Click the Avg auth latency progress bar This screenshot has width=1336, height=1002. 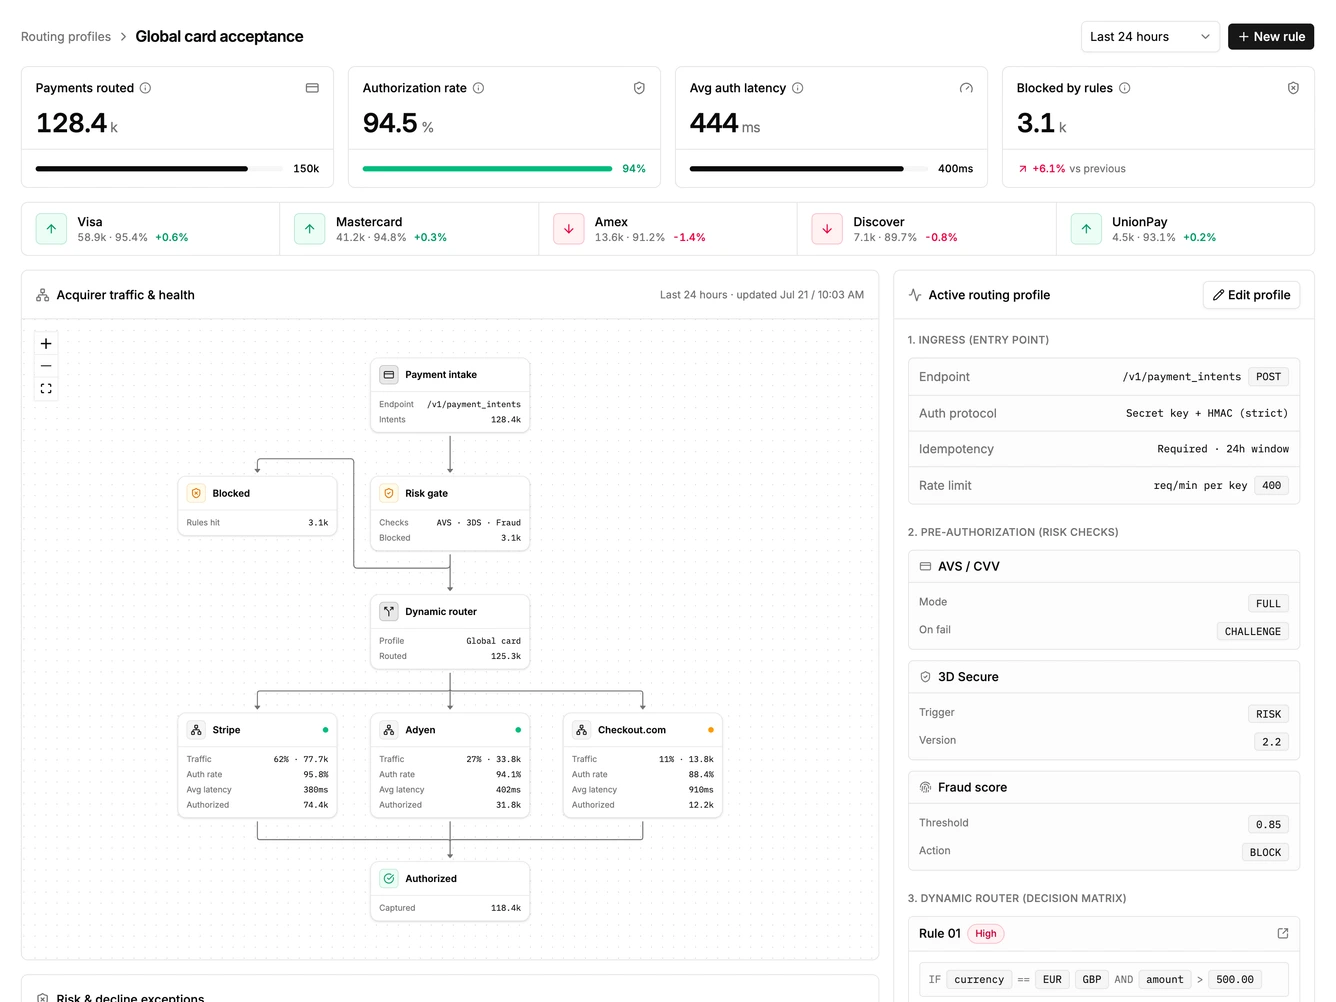pyautogui.click(x=809, y=169)
